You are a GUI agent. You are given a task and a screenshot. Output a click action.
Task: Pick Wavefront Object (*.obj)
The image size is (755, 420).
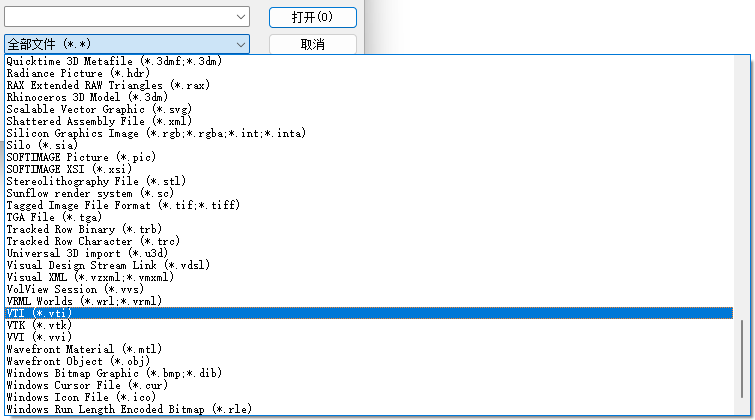coord(369,361)
